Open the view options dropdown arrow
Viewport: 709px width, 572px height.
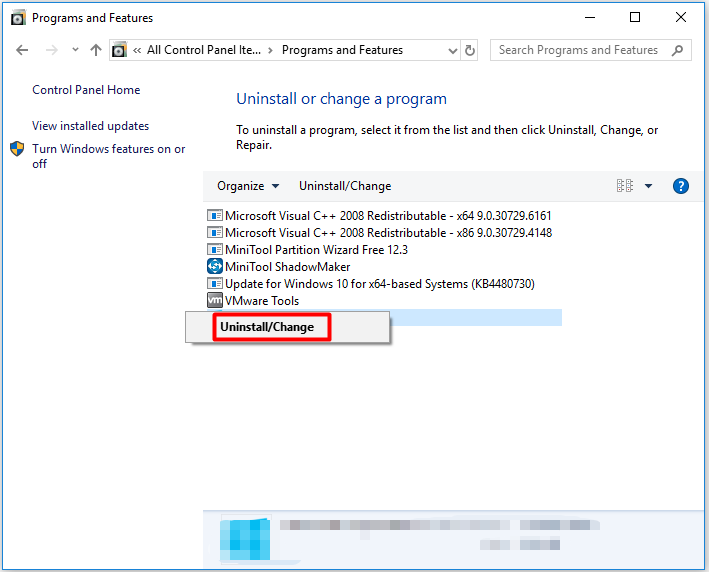coord(648,186)
